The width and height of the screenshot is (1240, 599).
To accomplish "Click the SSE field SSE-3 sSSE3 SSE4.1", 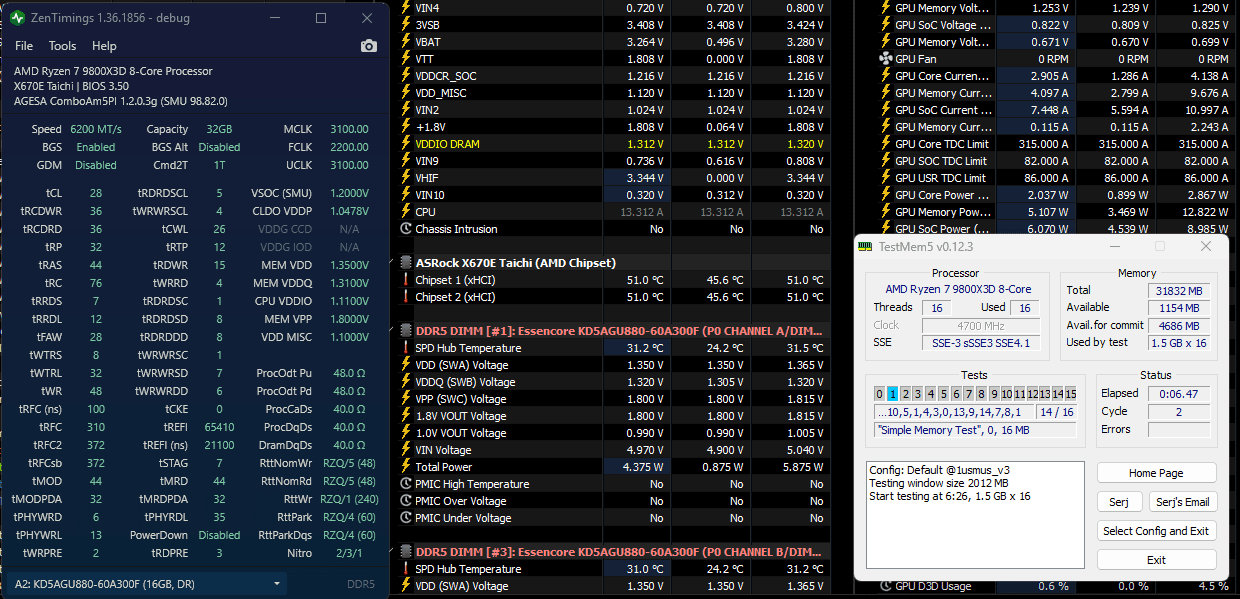I will coord(979,343).
